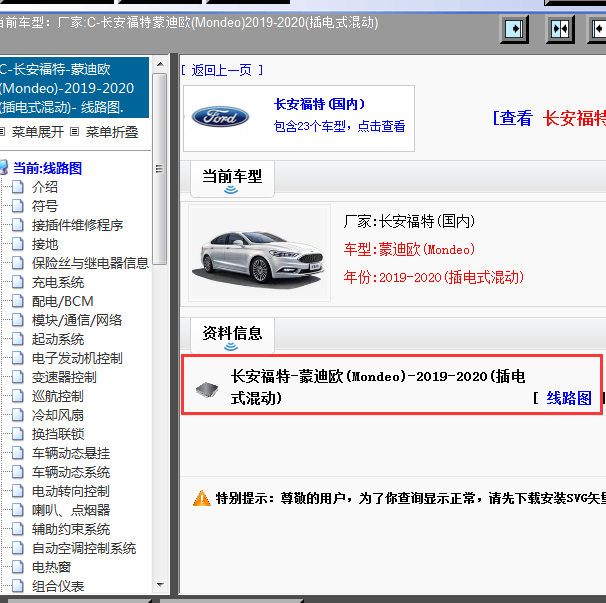Viewport: 606px width, 603px height.
Task: Open 车辆动态悬挂 tree item
Action: click(x=71, y=453)
